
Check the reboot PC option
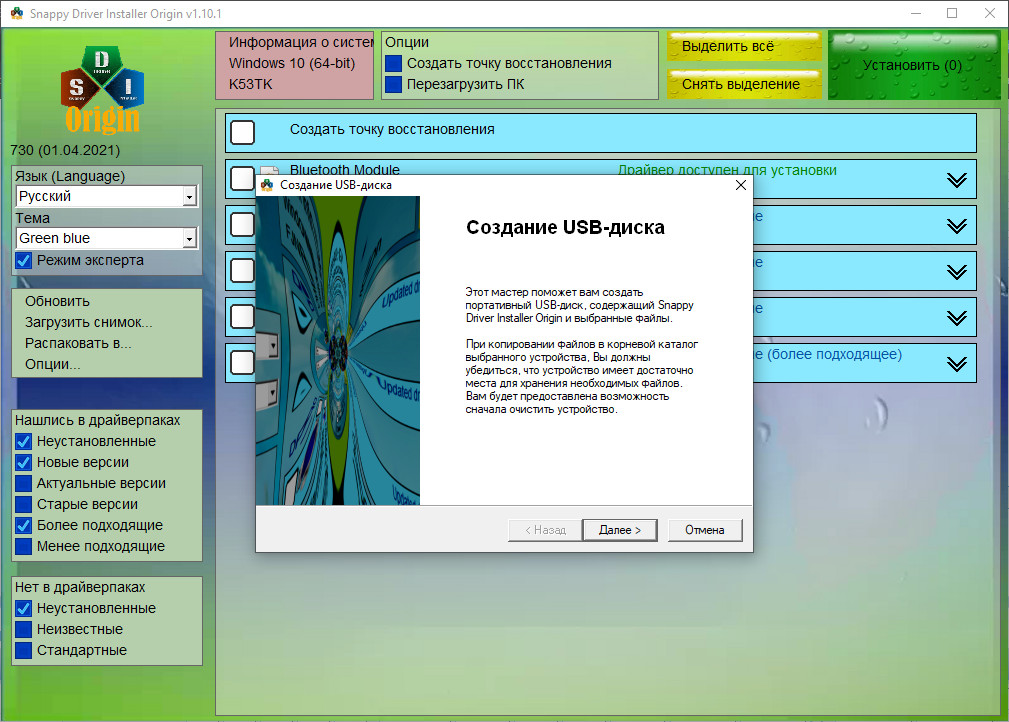[393, 85]
